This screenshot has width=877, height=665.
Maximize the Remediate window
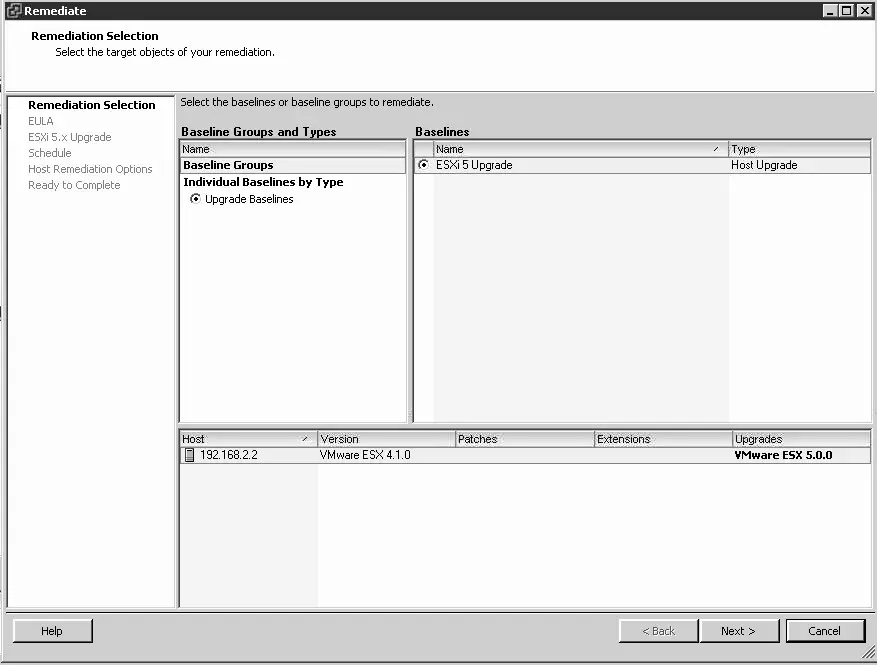(847, 11)
